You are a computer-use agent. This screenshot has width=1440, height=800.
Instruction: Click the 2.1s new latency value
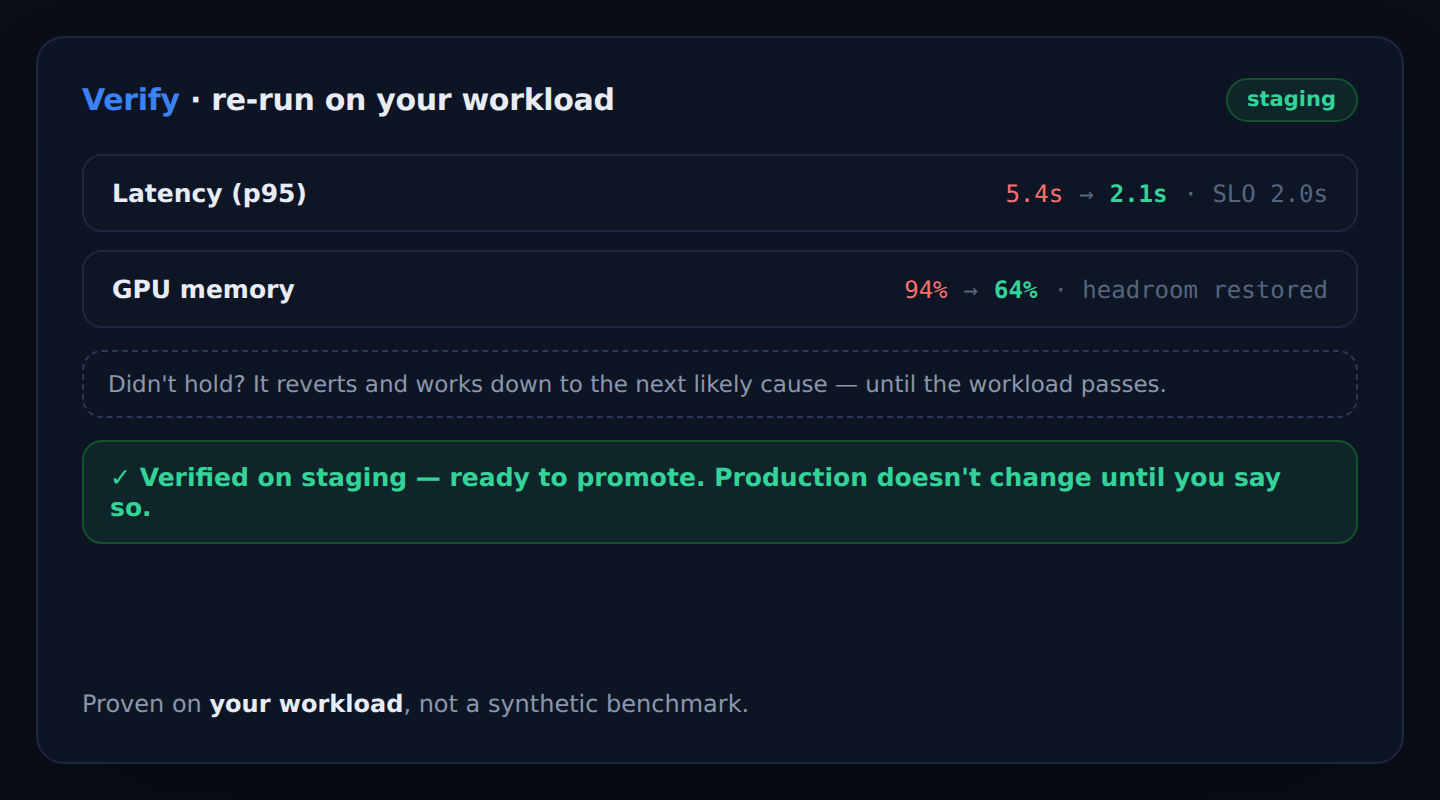point(1138,194)
